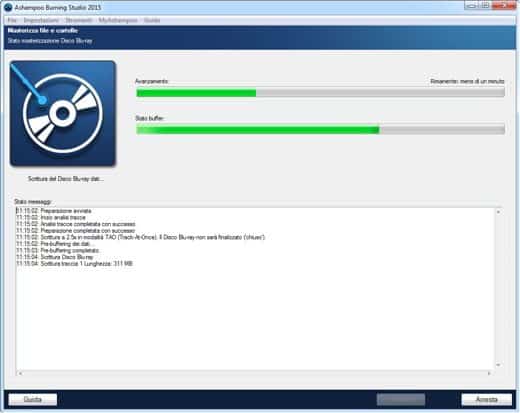Click the Stato buffer progress bar
The image size is (520, 413).
[320, 129]
